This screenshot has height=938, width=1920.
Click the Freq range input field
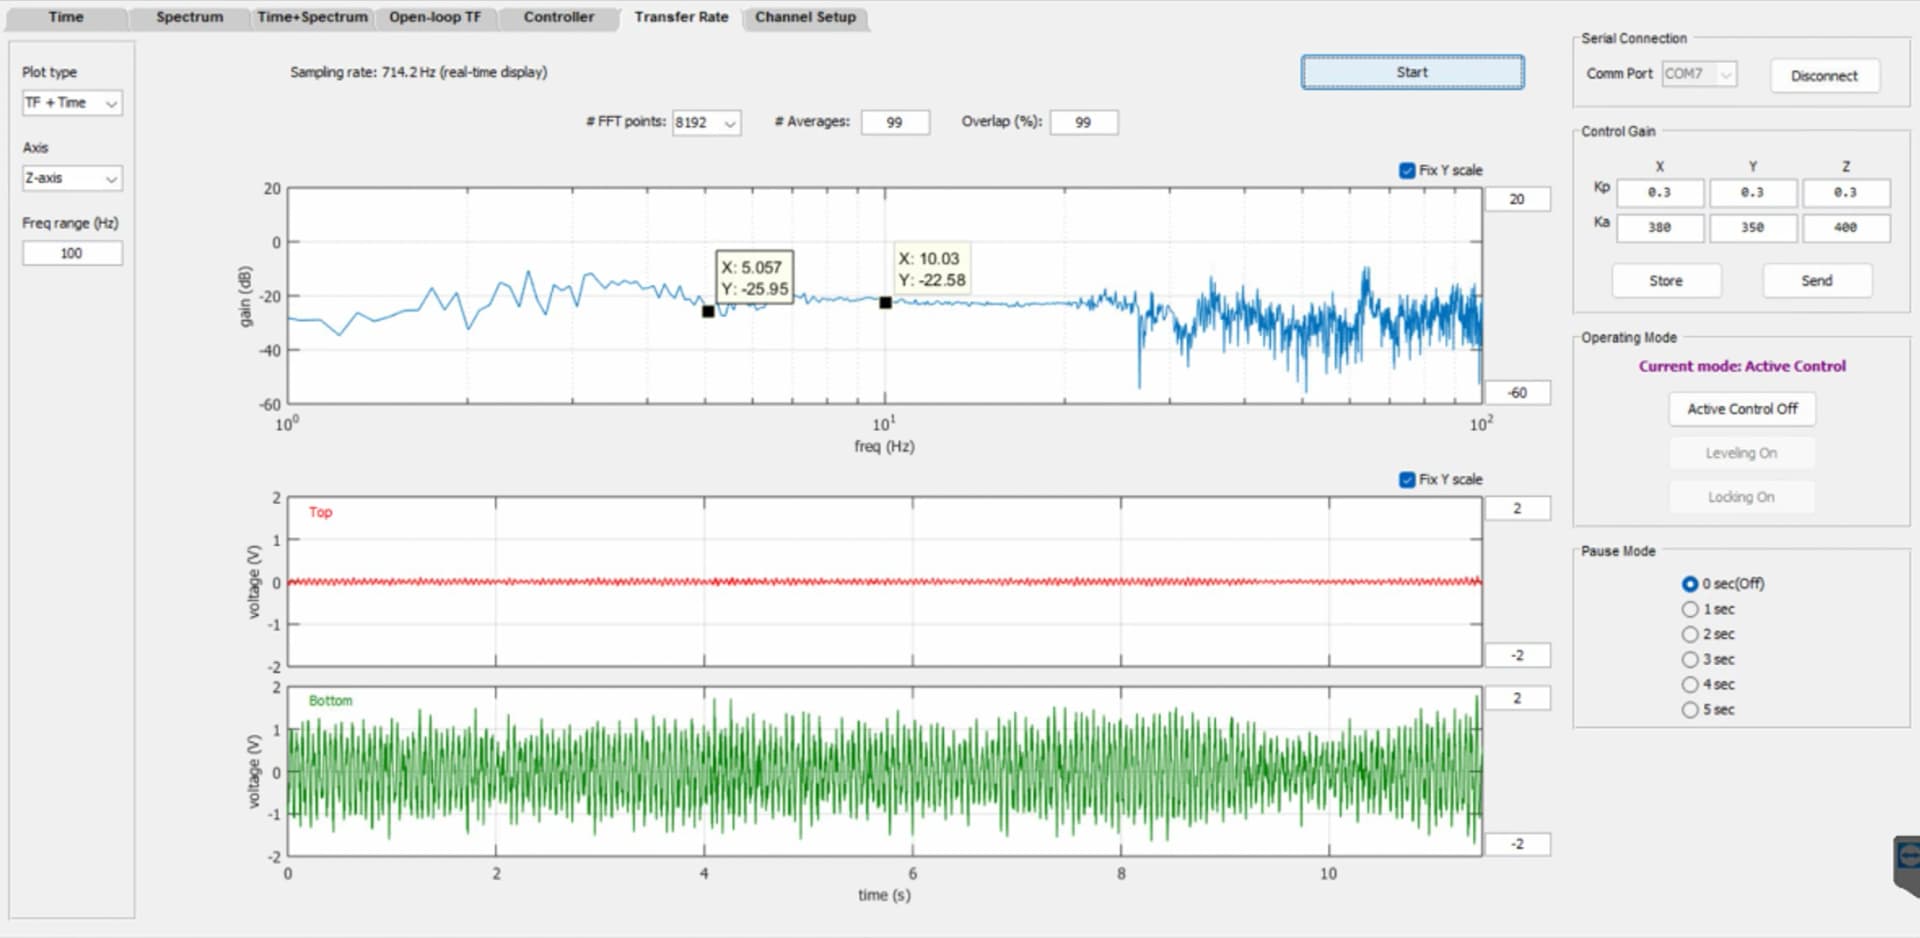[72, 253]
